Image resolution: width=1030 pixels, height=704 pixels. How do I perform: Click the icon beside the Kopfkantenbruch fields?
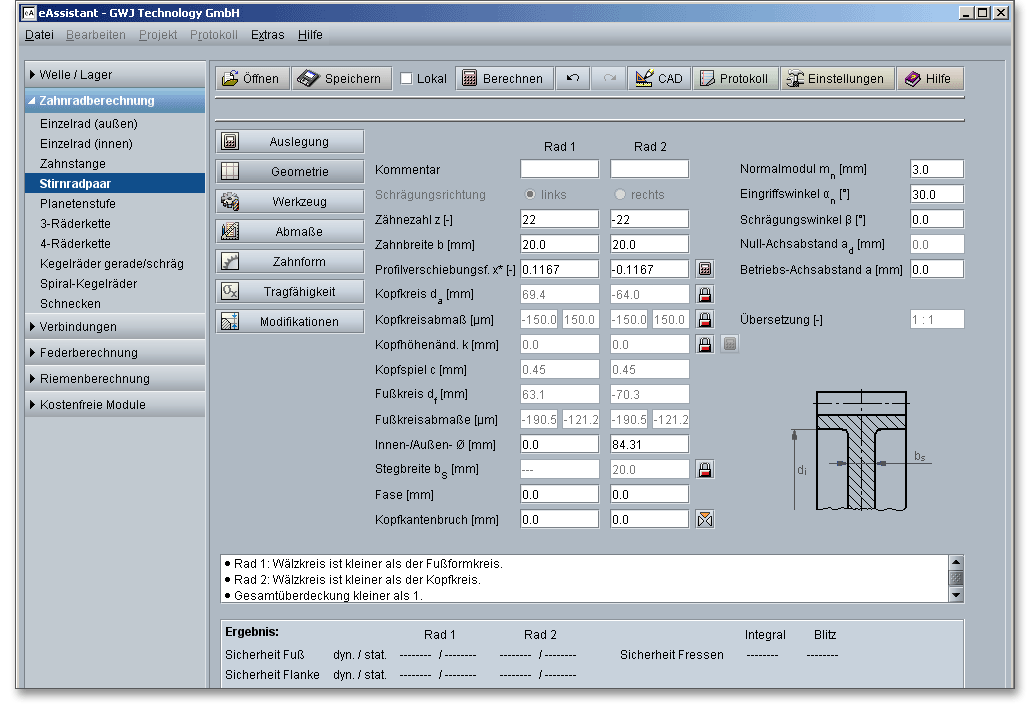coord(705,519)
